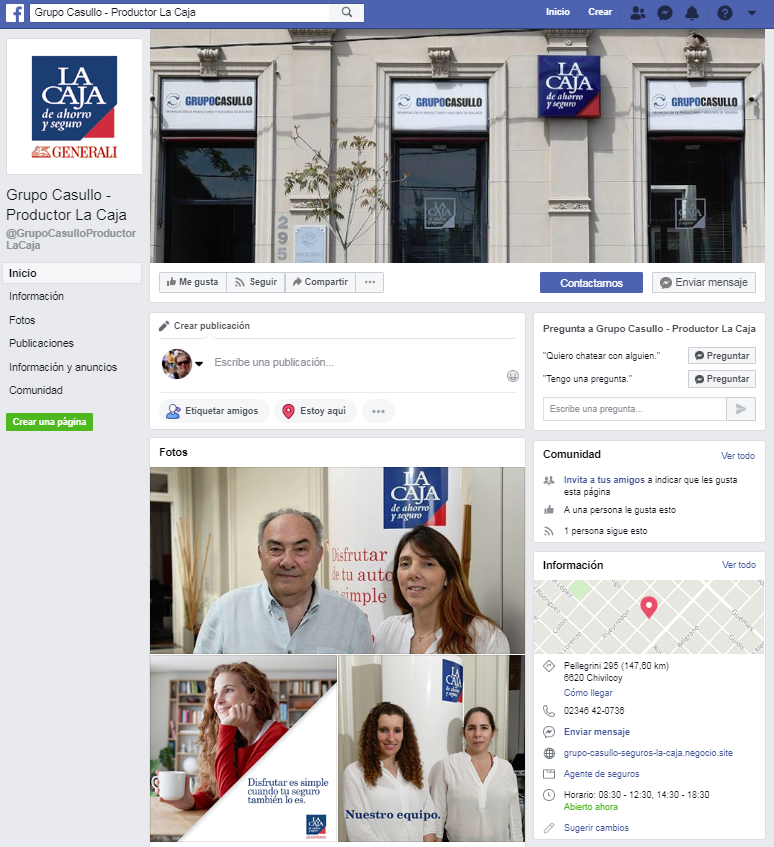
Task: Follow the page with Seguir
Action: coord(255,282)
